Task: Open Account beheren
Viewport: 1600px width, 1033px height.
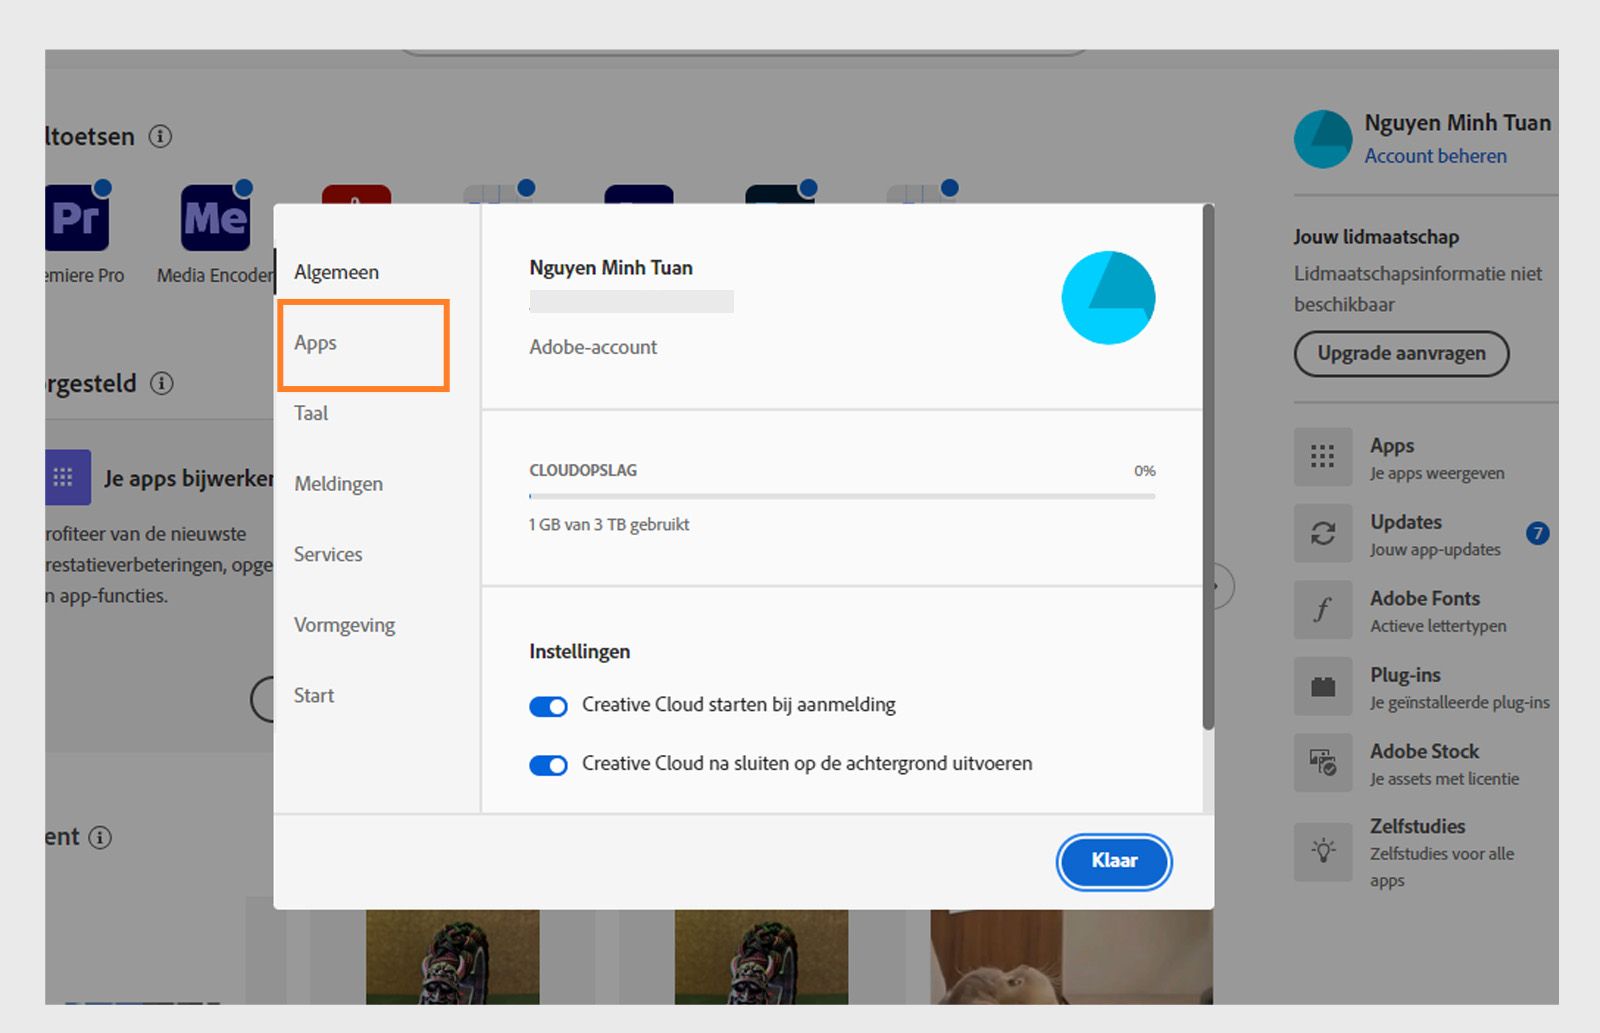Action: pos(1437,156)
